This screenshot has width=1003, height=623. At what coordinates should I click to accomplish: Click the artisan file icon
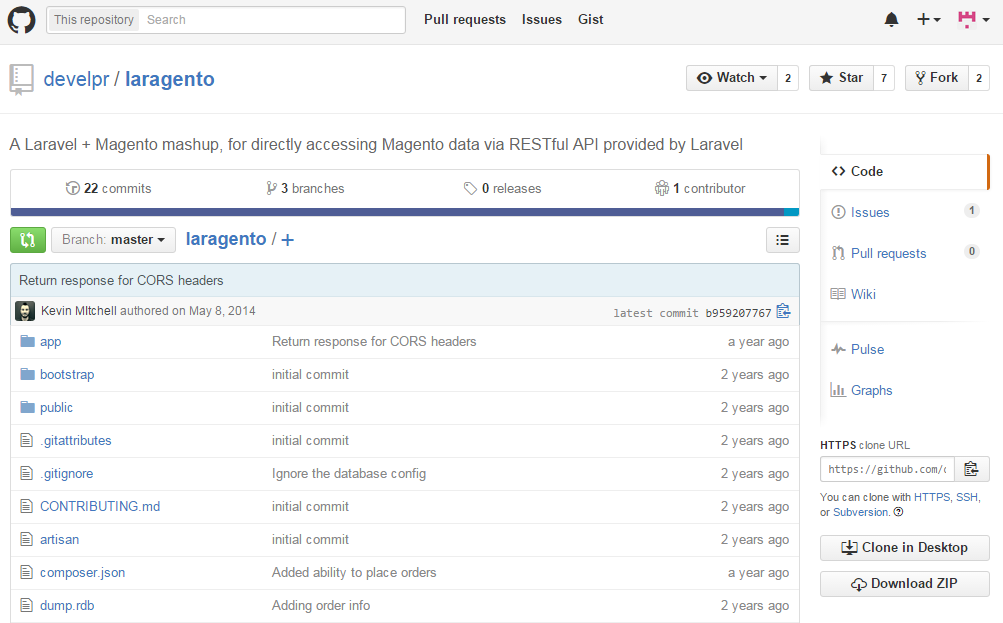[26, 539]
